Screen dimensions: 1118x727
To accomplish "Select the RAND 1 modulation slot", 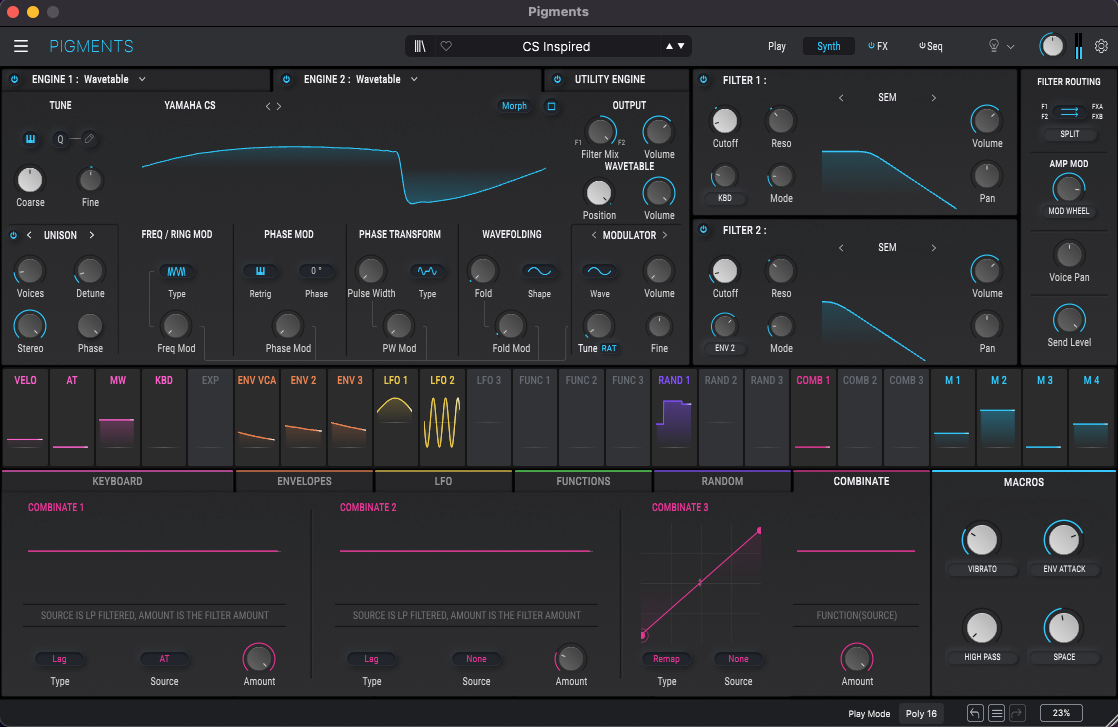I will point(674,420).
